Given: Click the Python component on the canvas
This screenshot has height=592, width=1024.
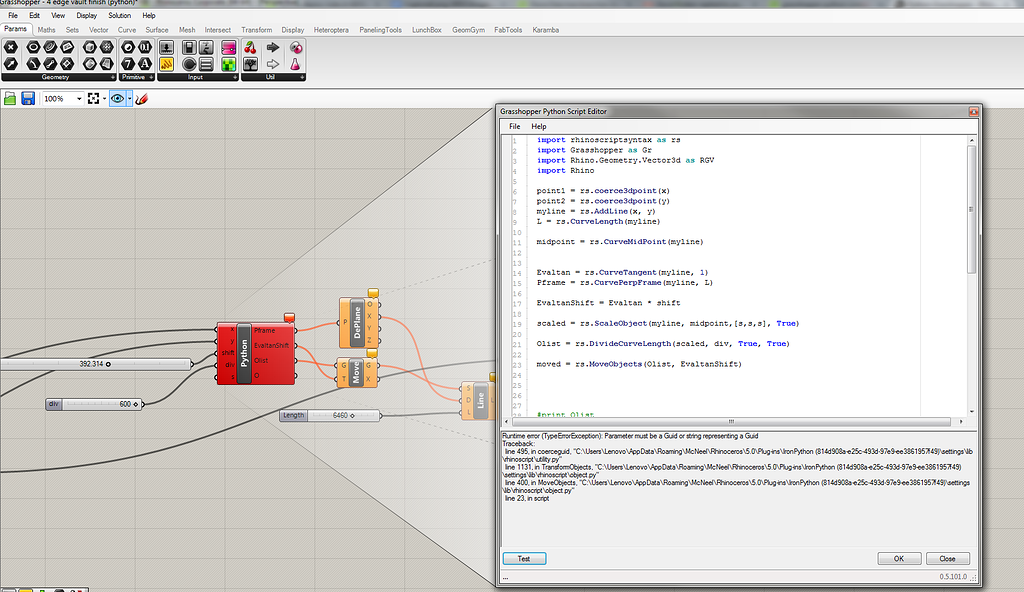Looking at the screenshot, I should coord(243,353).
